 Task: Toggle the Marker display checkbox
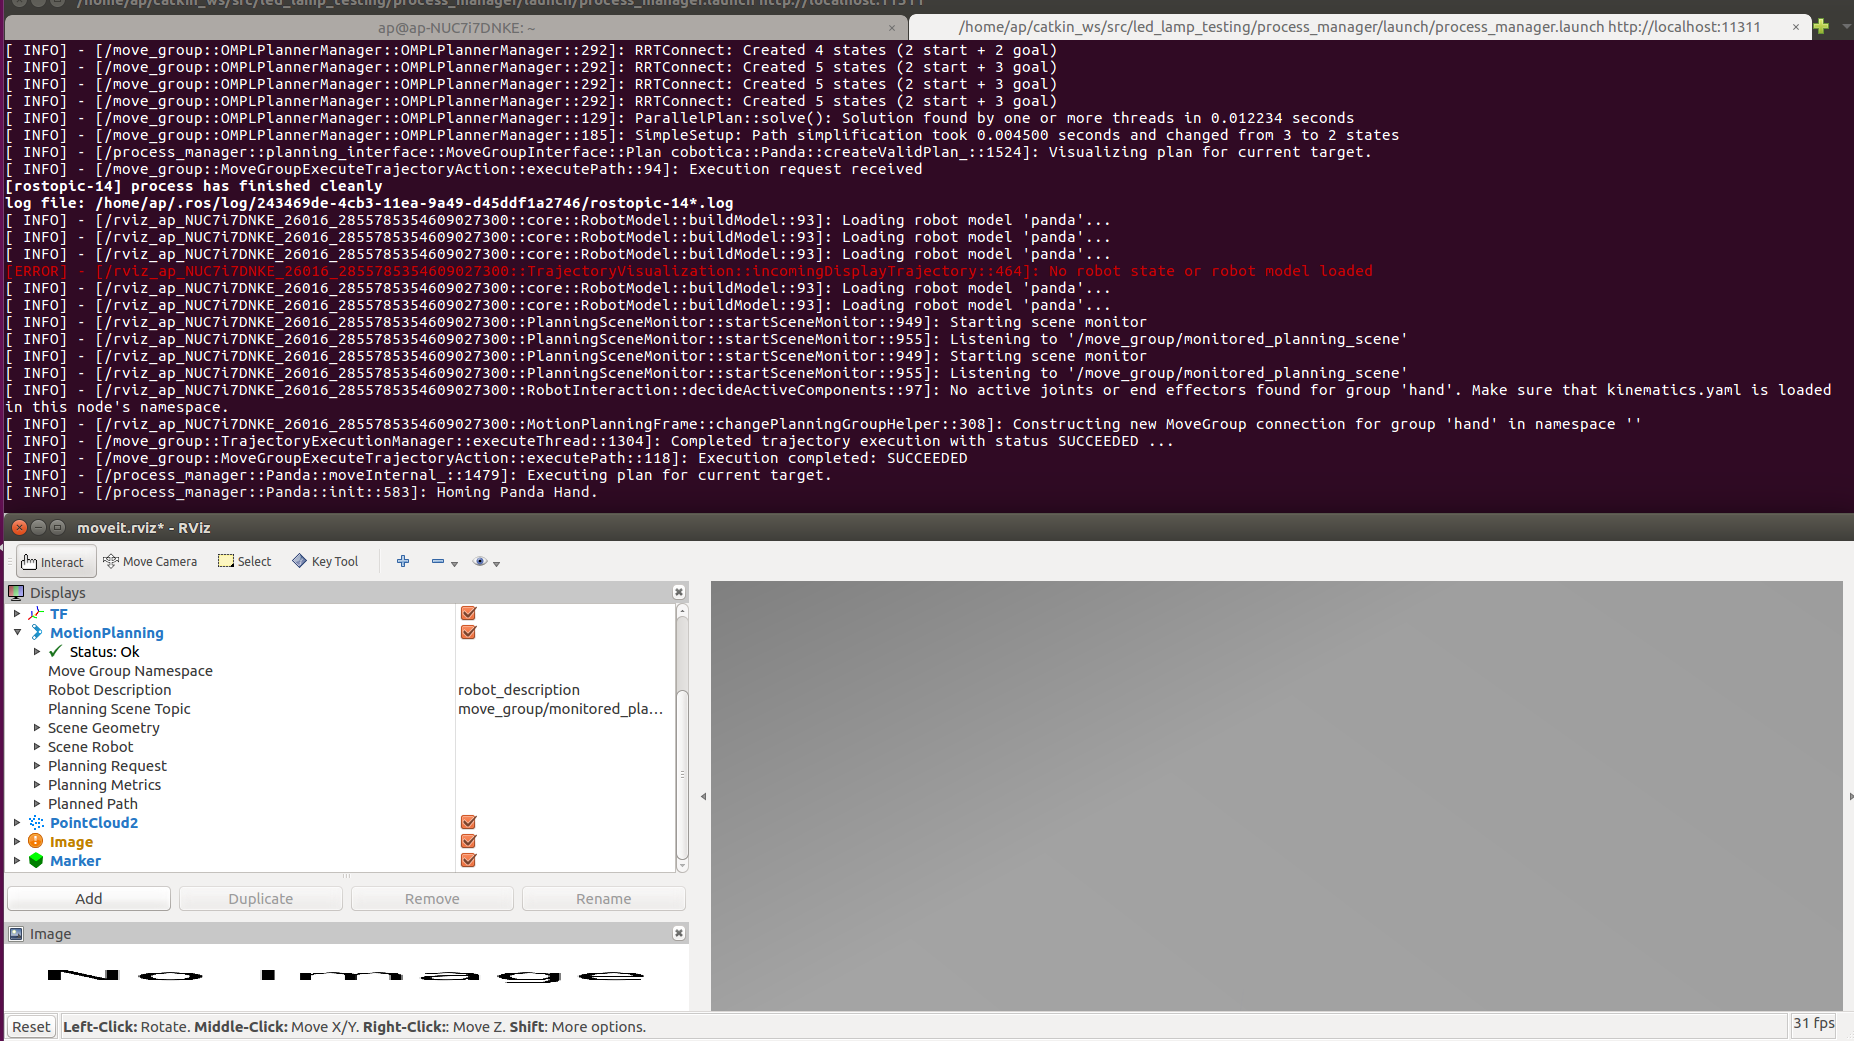coord(468,861)
